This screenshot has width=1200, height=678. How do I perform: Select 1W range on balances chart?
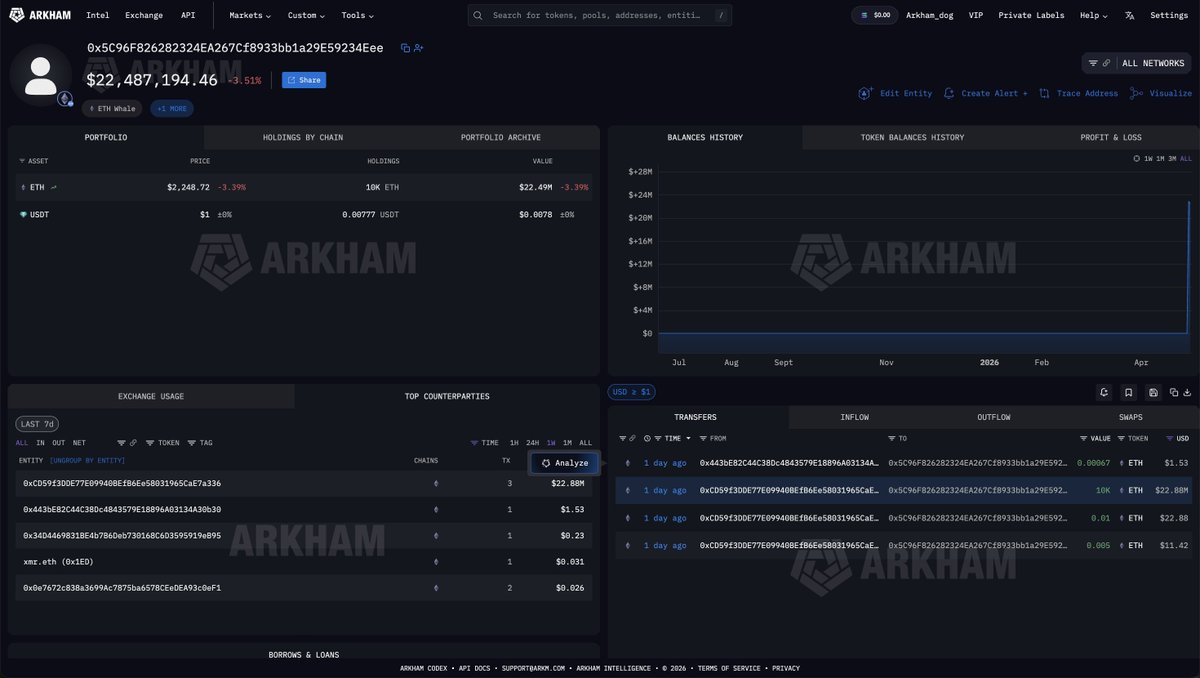tap(1149, 158)
